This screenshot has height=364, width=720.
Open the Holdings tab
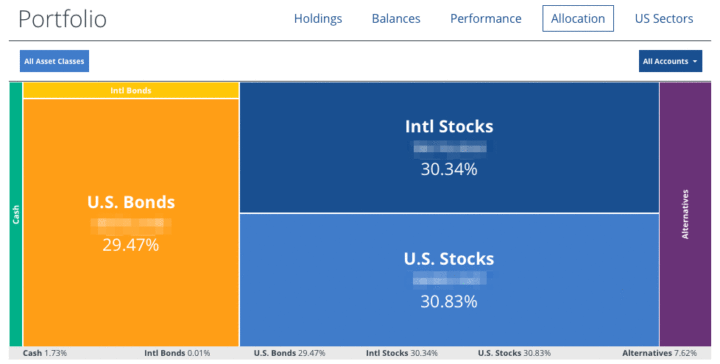318,19
